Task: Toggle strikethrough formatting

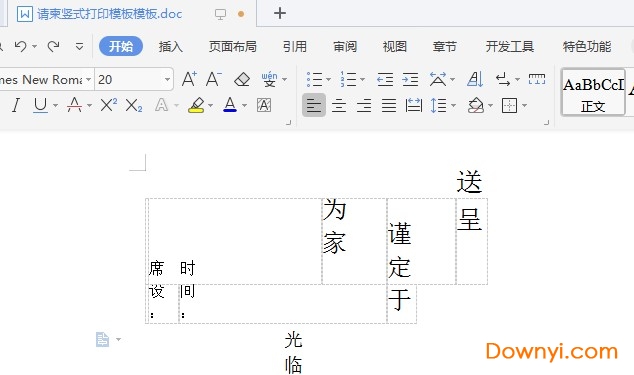Action: 74,105
